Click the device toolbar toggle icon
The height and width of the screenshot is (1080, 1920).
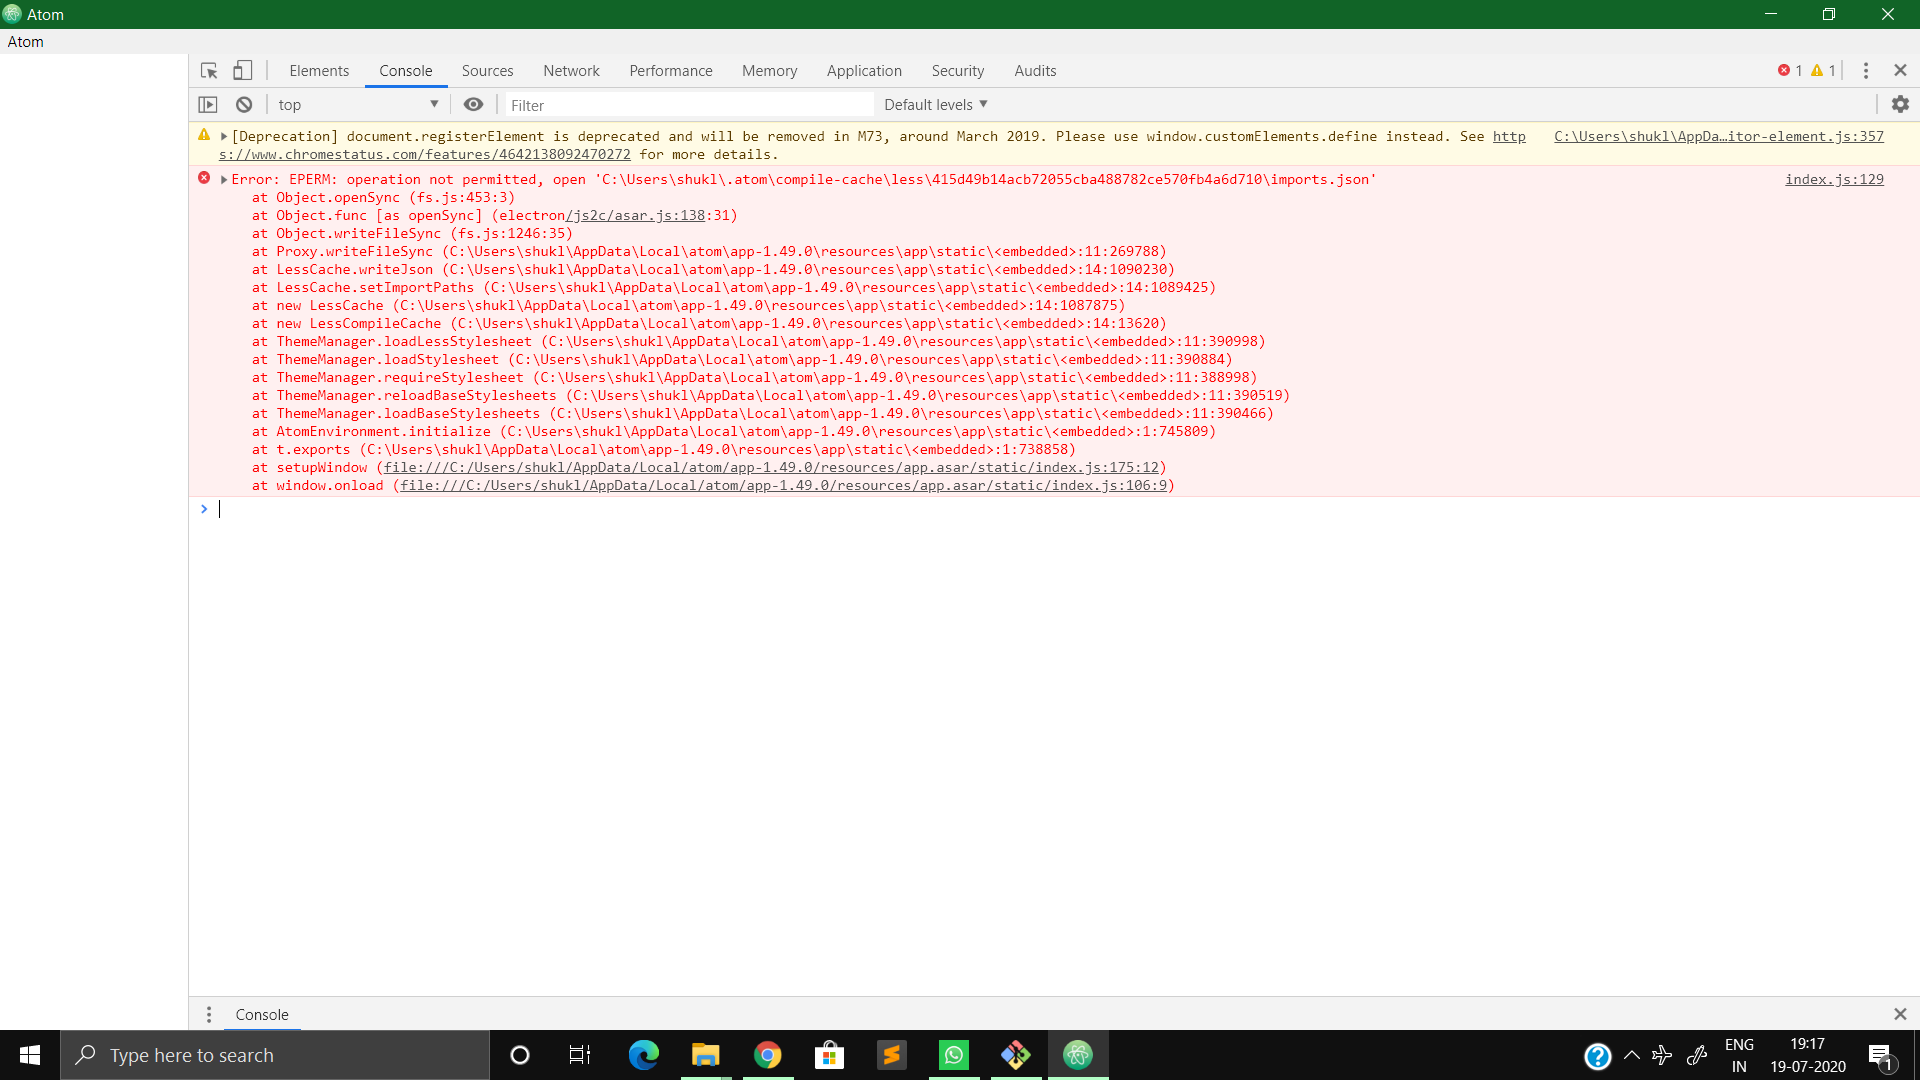(x=242, y=70)
